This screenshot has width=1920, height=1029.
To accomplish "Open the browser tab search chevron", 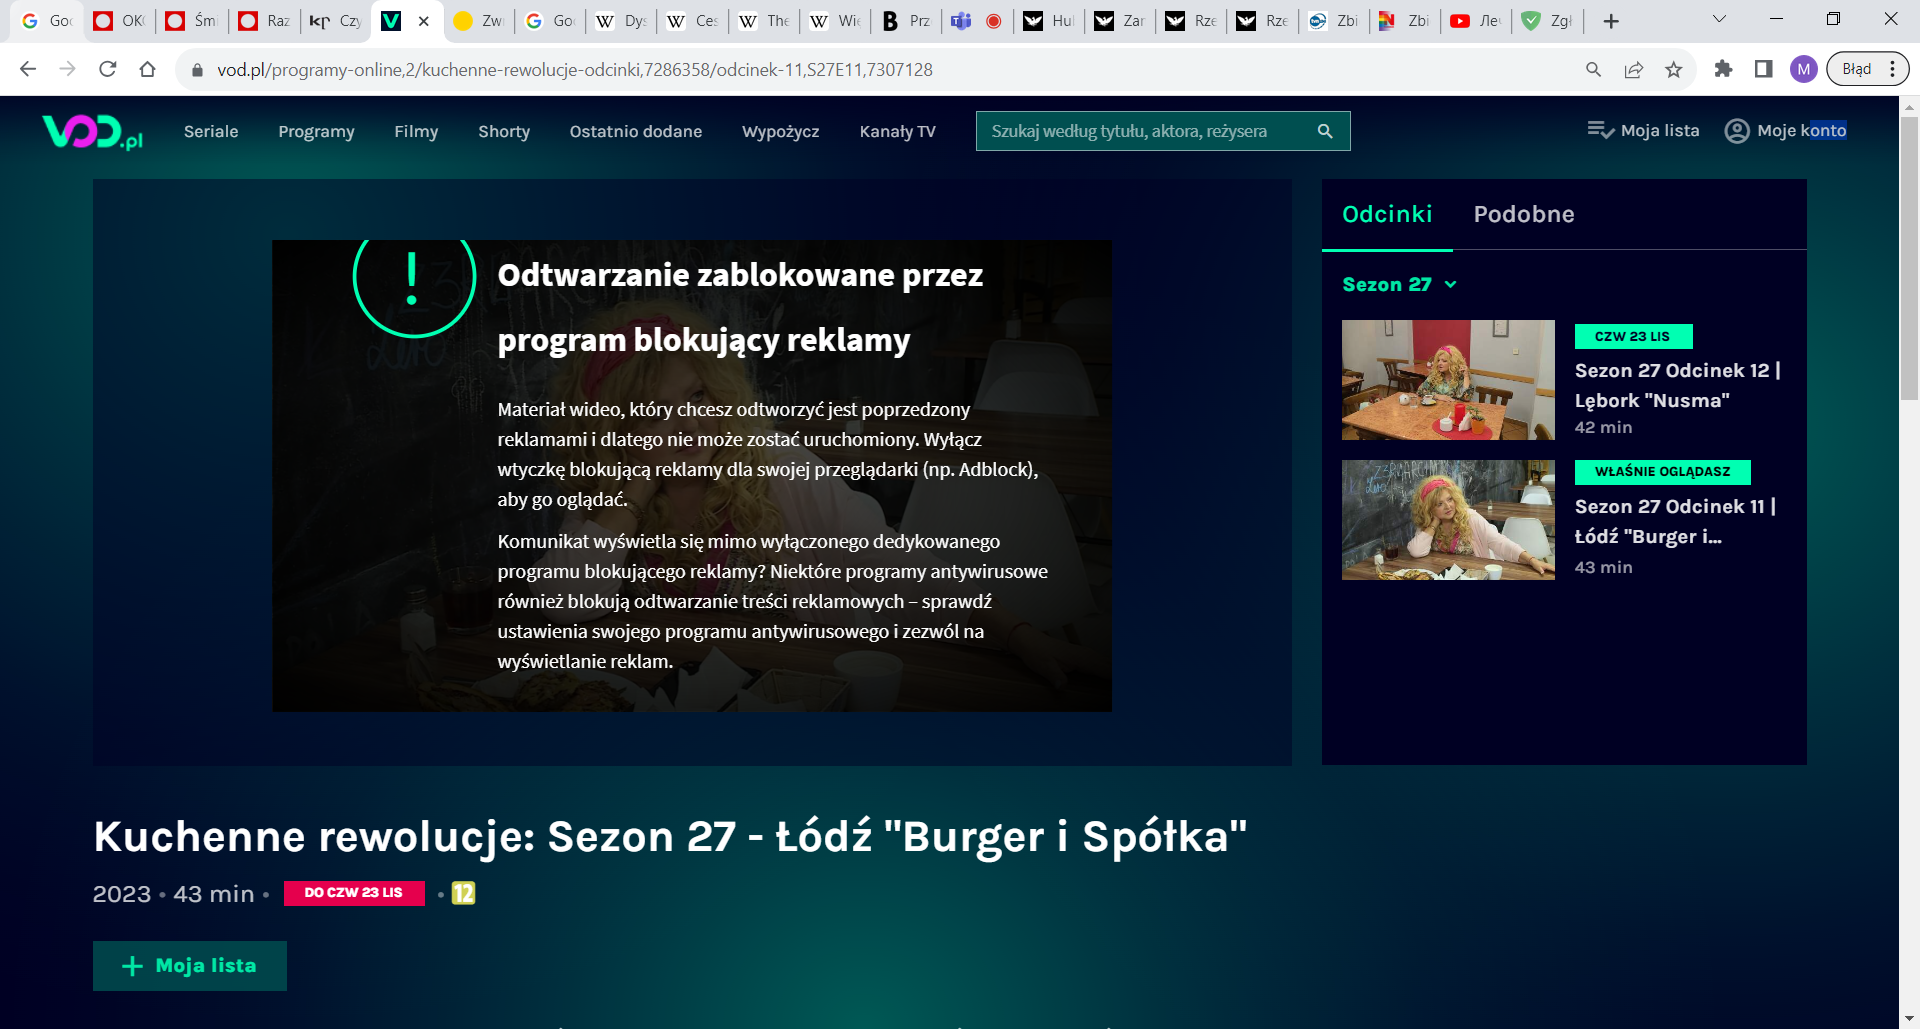I will coord(1718,20).
